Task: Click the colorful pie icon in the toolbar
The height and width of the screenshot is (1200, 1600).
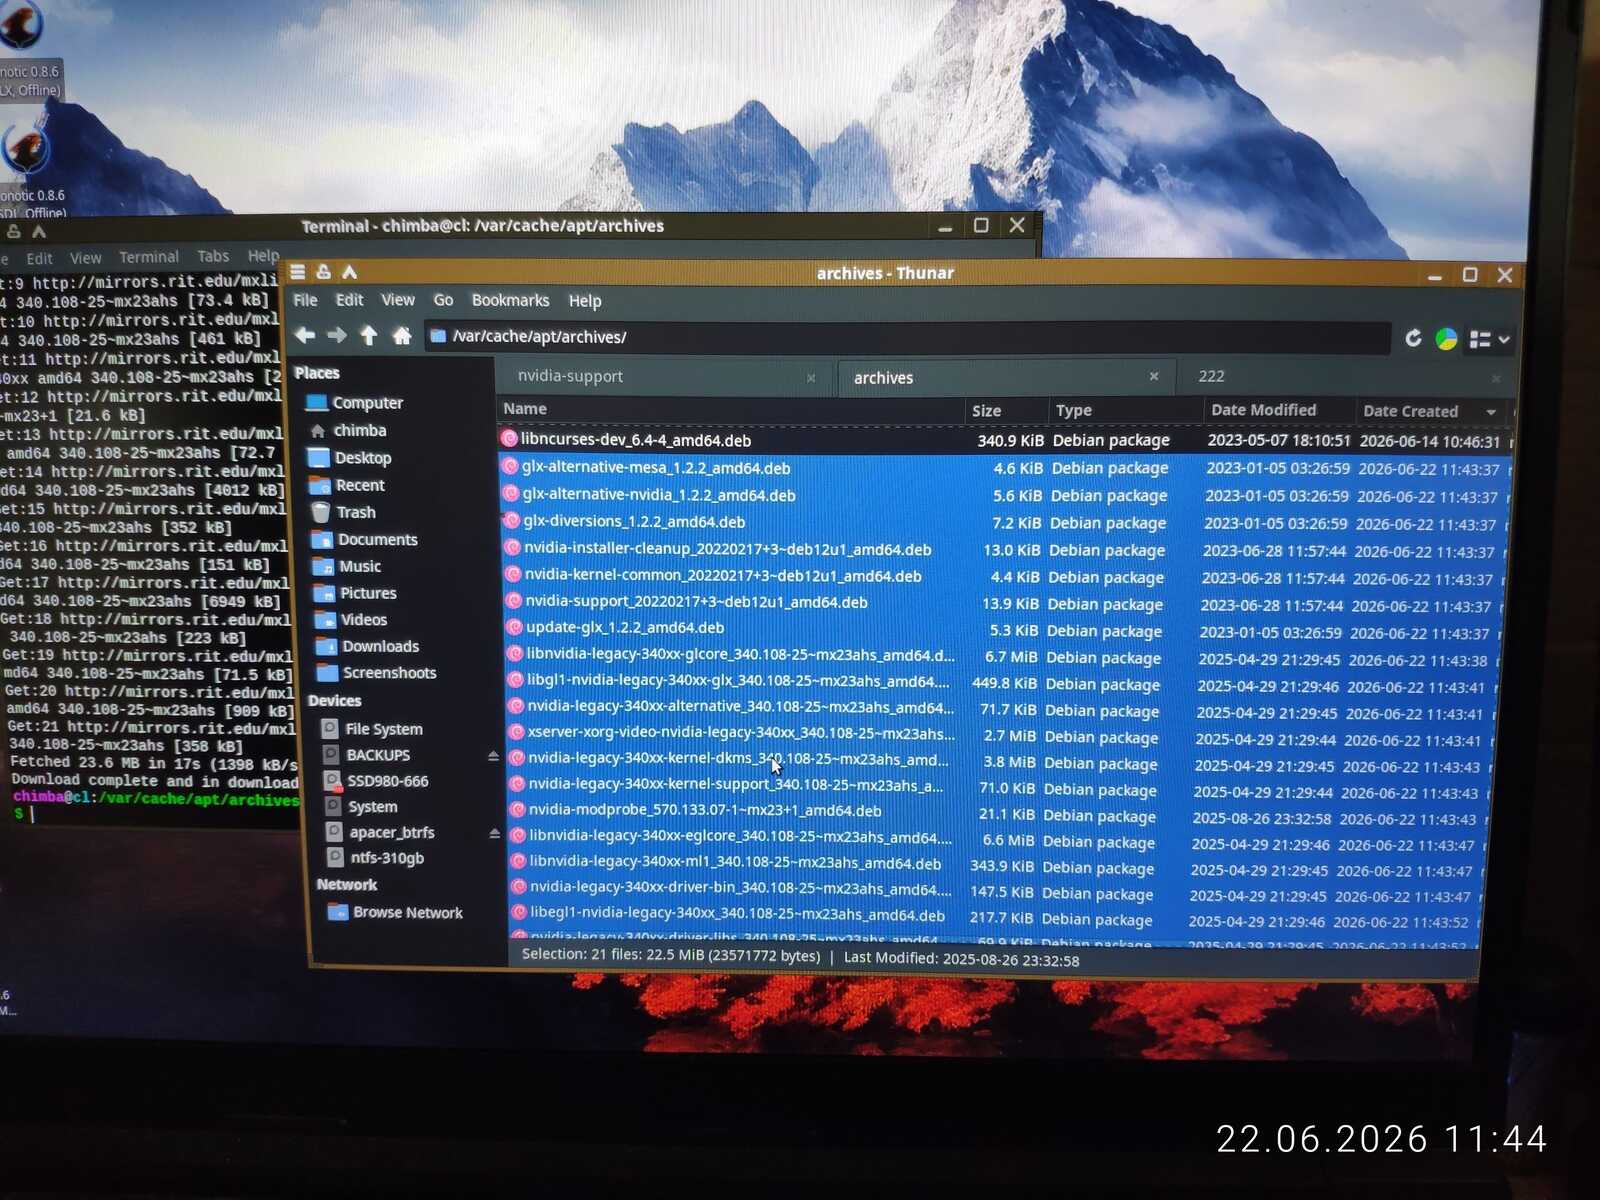Action: 1446,339
